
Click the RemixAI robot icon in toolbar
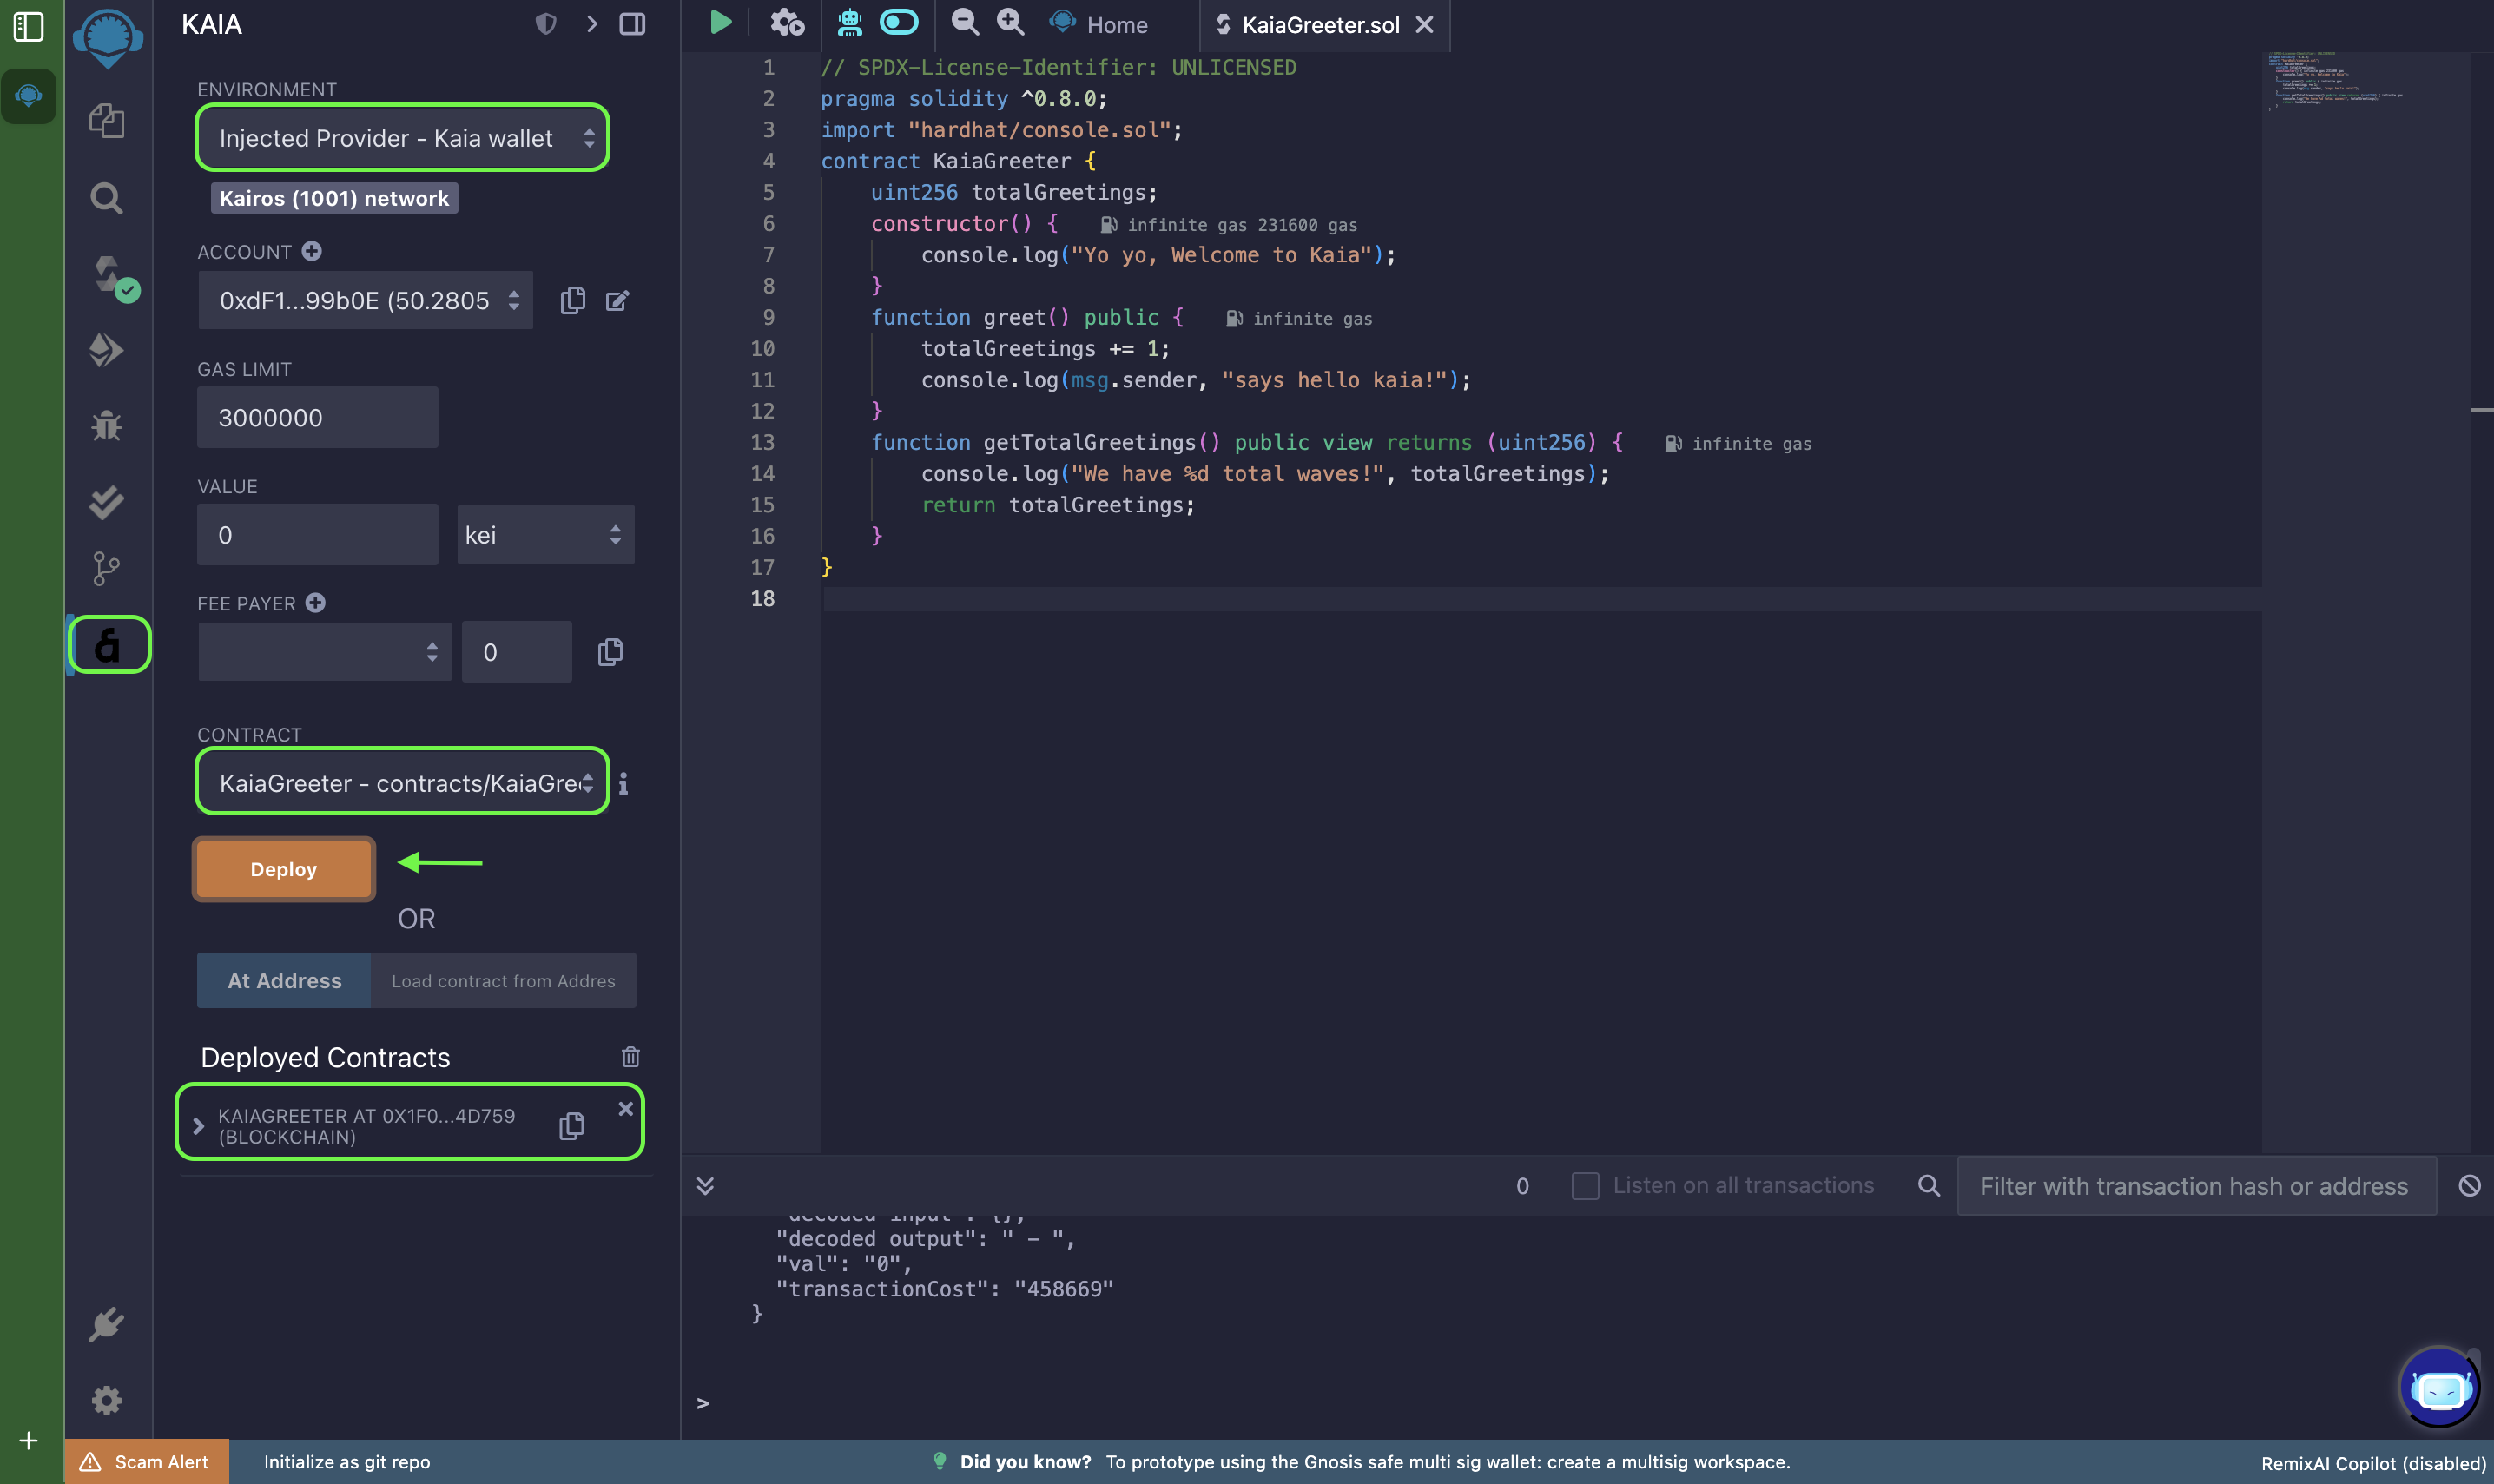coord(850,23)
